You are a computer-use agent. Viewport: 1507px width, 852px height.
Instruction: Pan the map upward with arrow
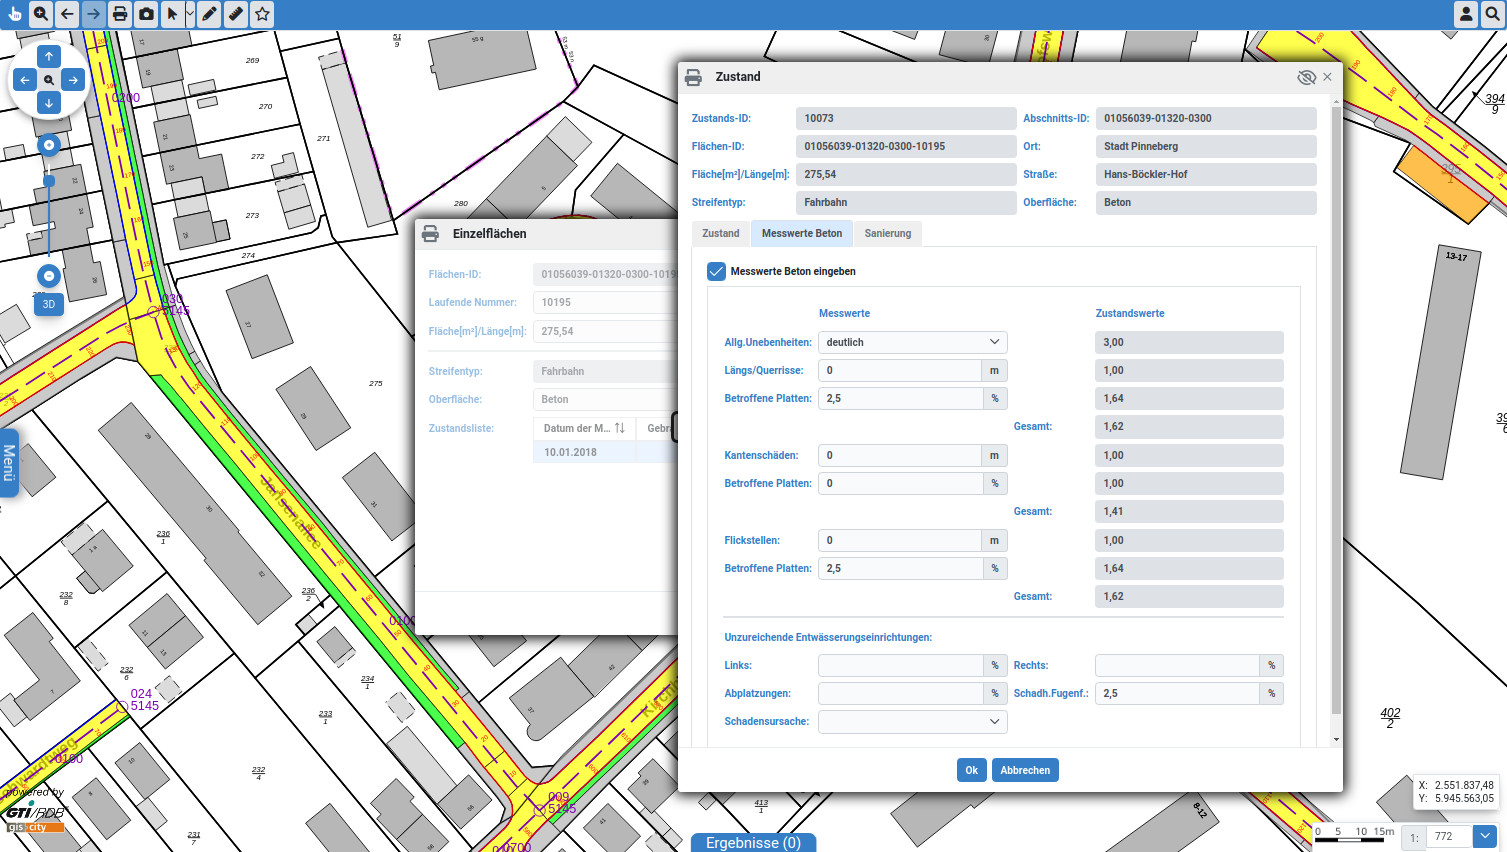49,56
